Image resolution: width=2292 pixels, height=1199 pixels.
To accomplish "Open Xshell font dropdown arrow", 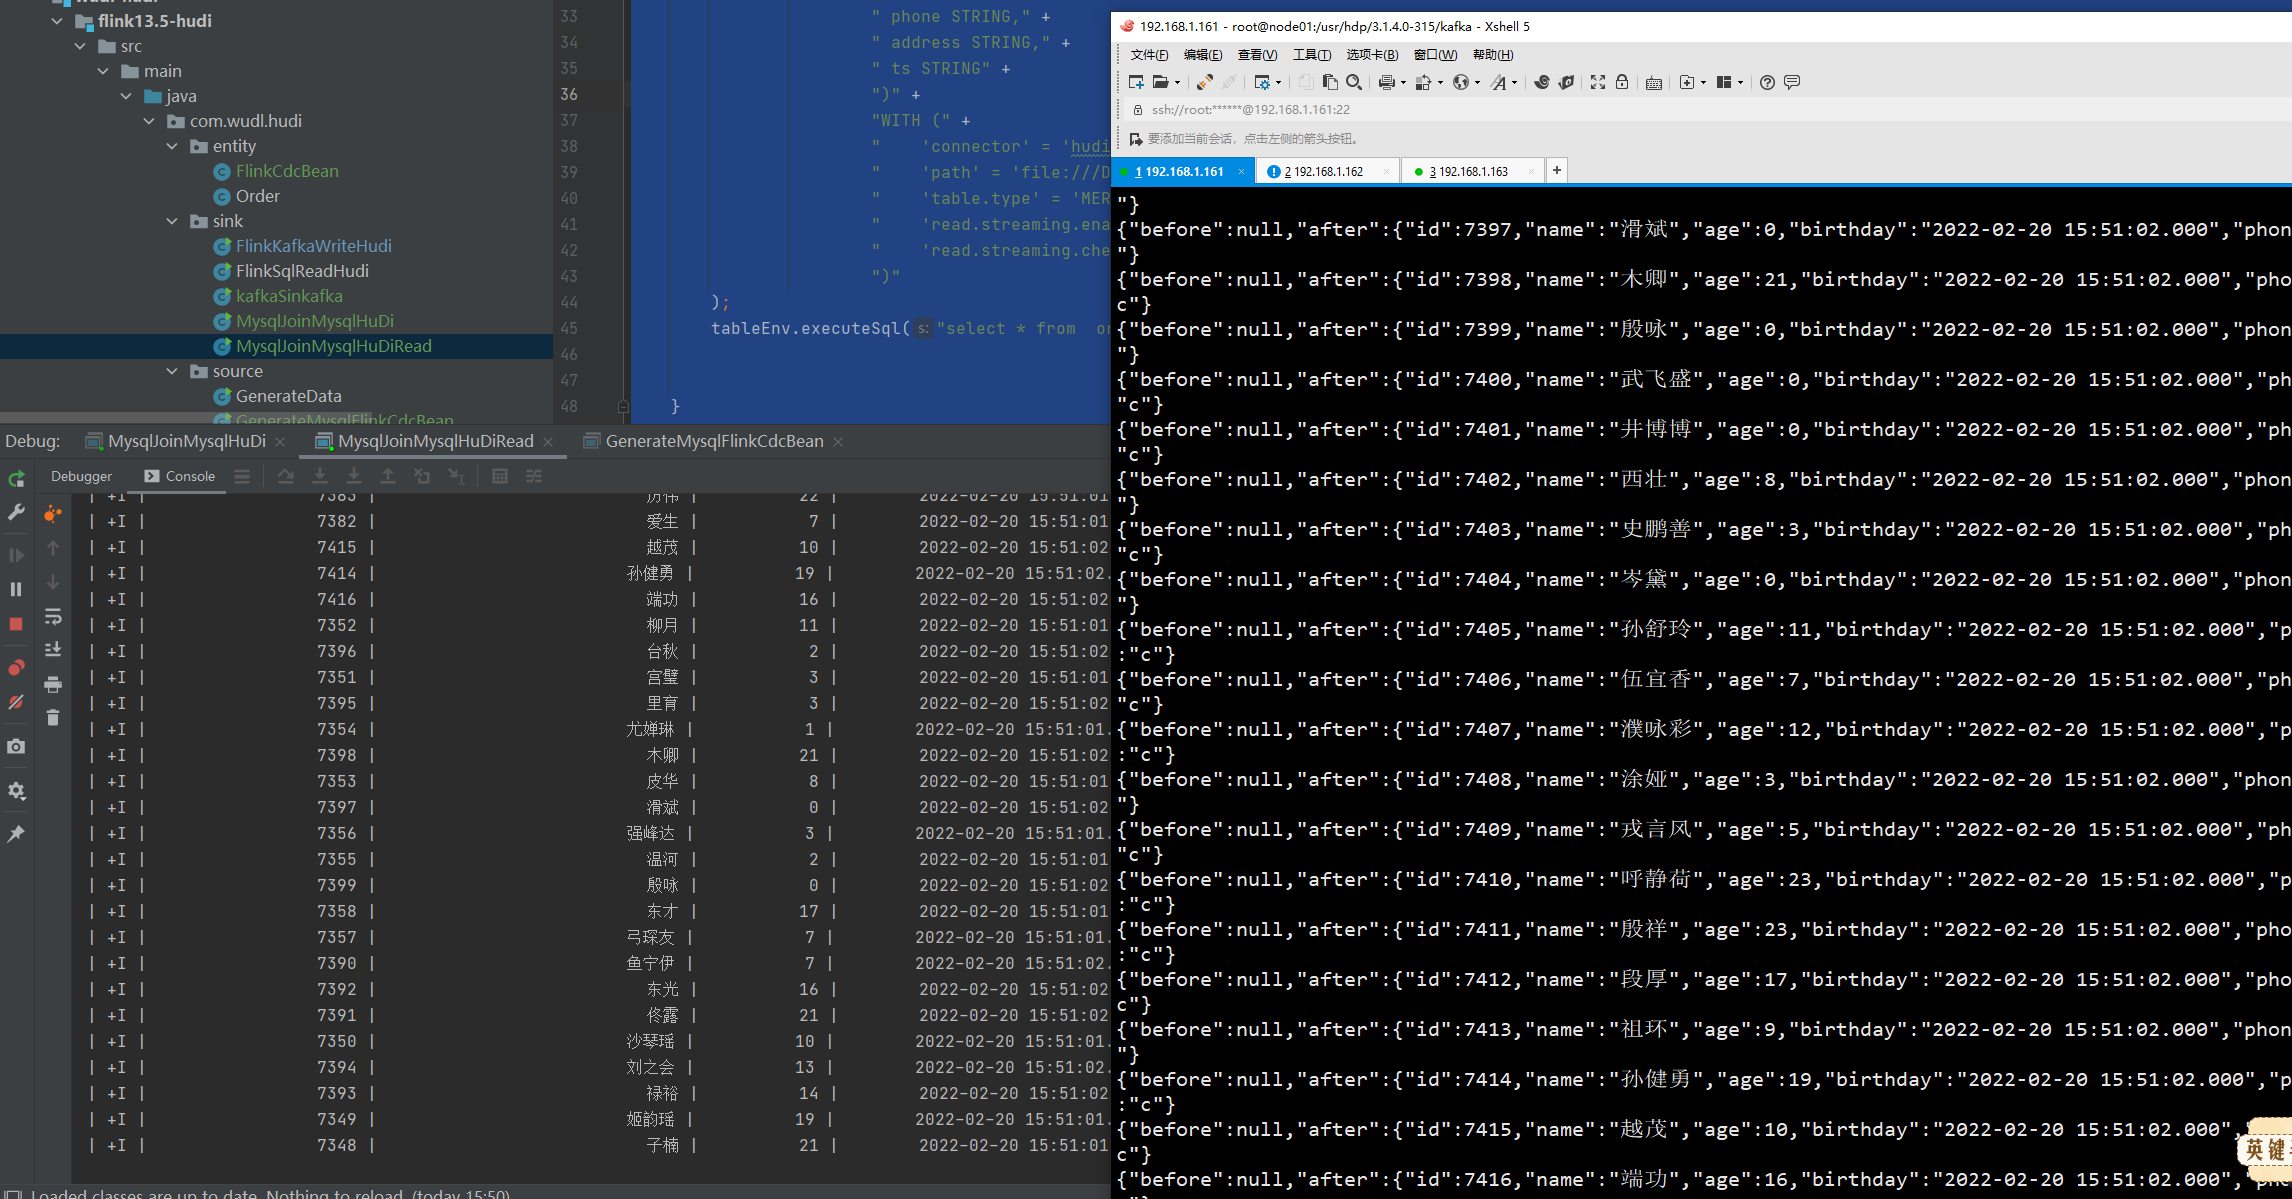I will coord(1514,83).
